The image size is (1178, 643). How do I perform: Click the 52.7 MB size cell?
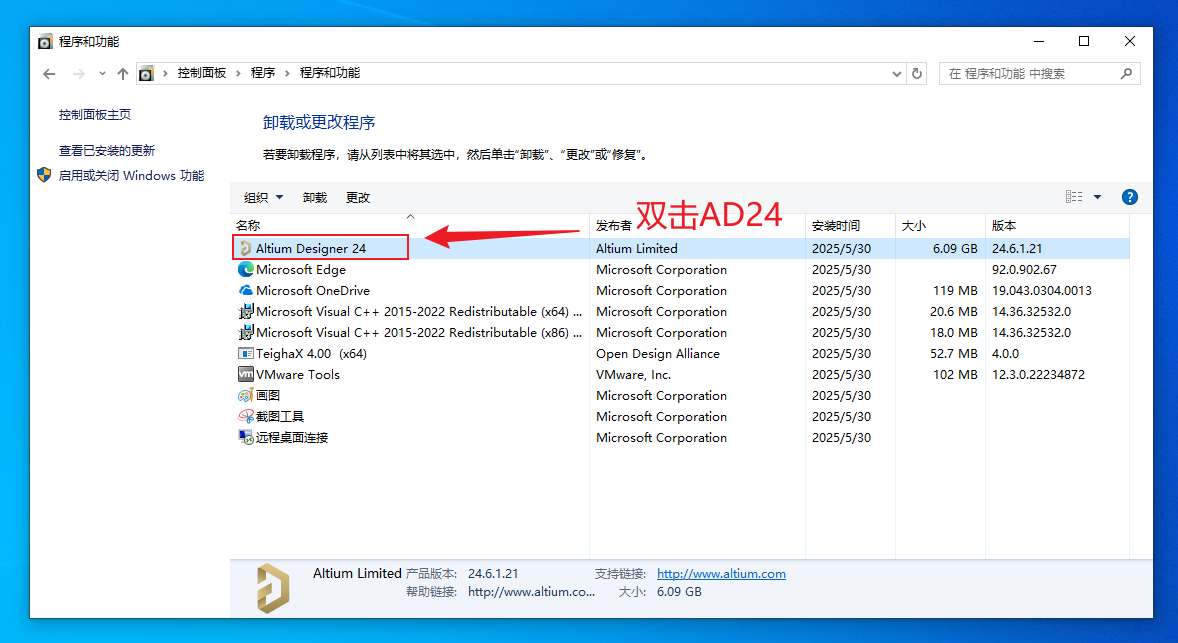pyautogui.click(x=953, y=353)
